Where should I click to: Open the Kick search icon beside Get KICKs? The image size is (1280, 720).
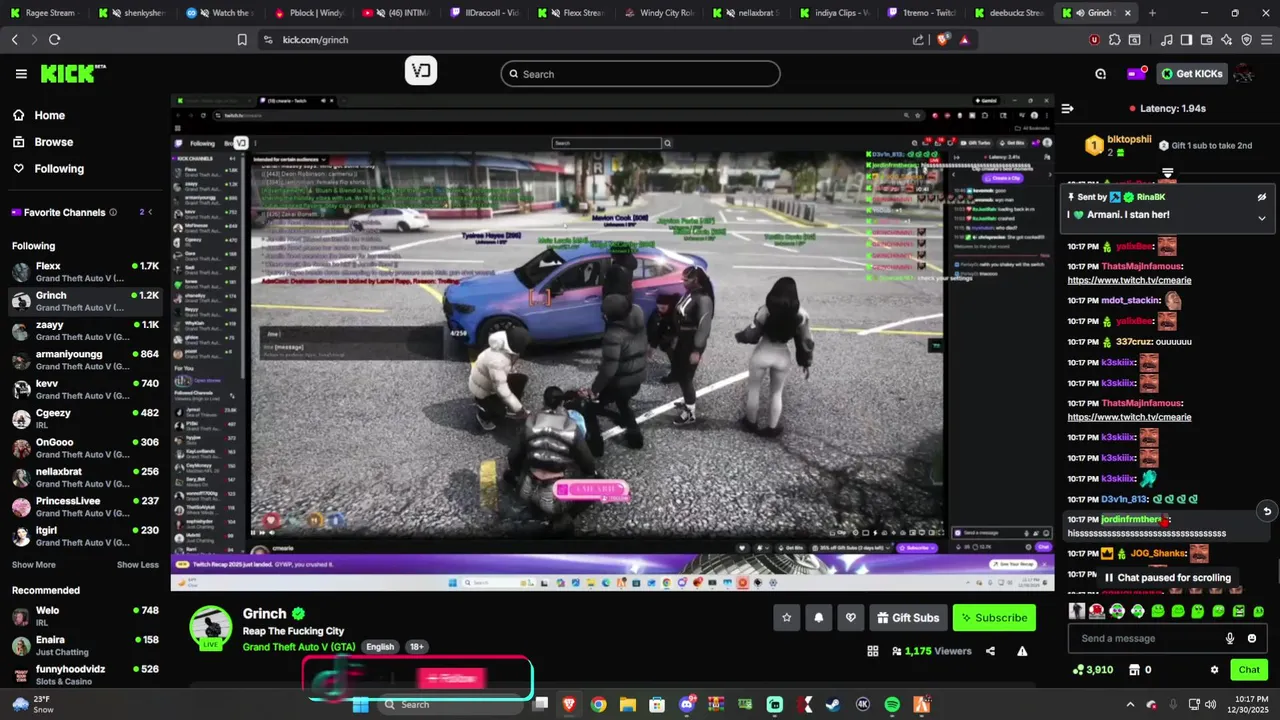[1100, 74]
